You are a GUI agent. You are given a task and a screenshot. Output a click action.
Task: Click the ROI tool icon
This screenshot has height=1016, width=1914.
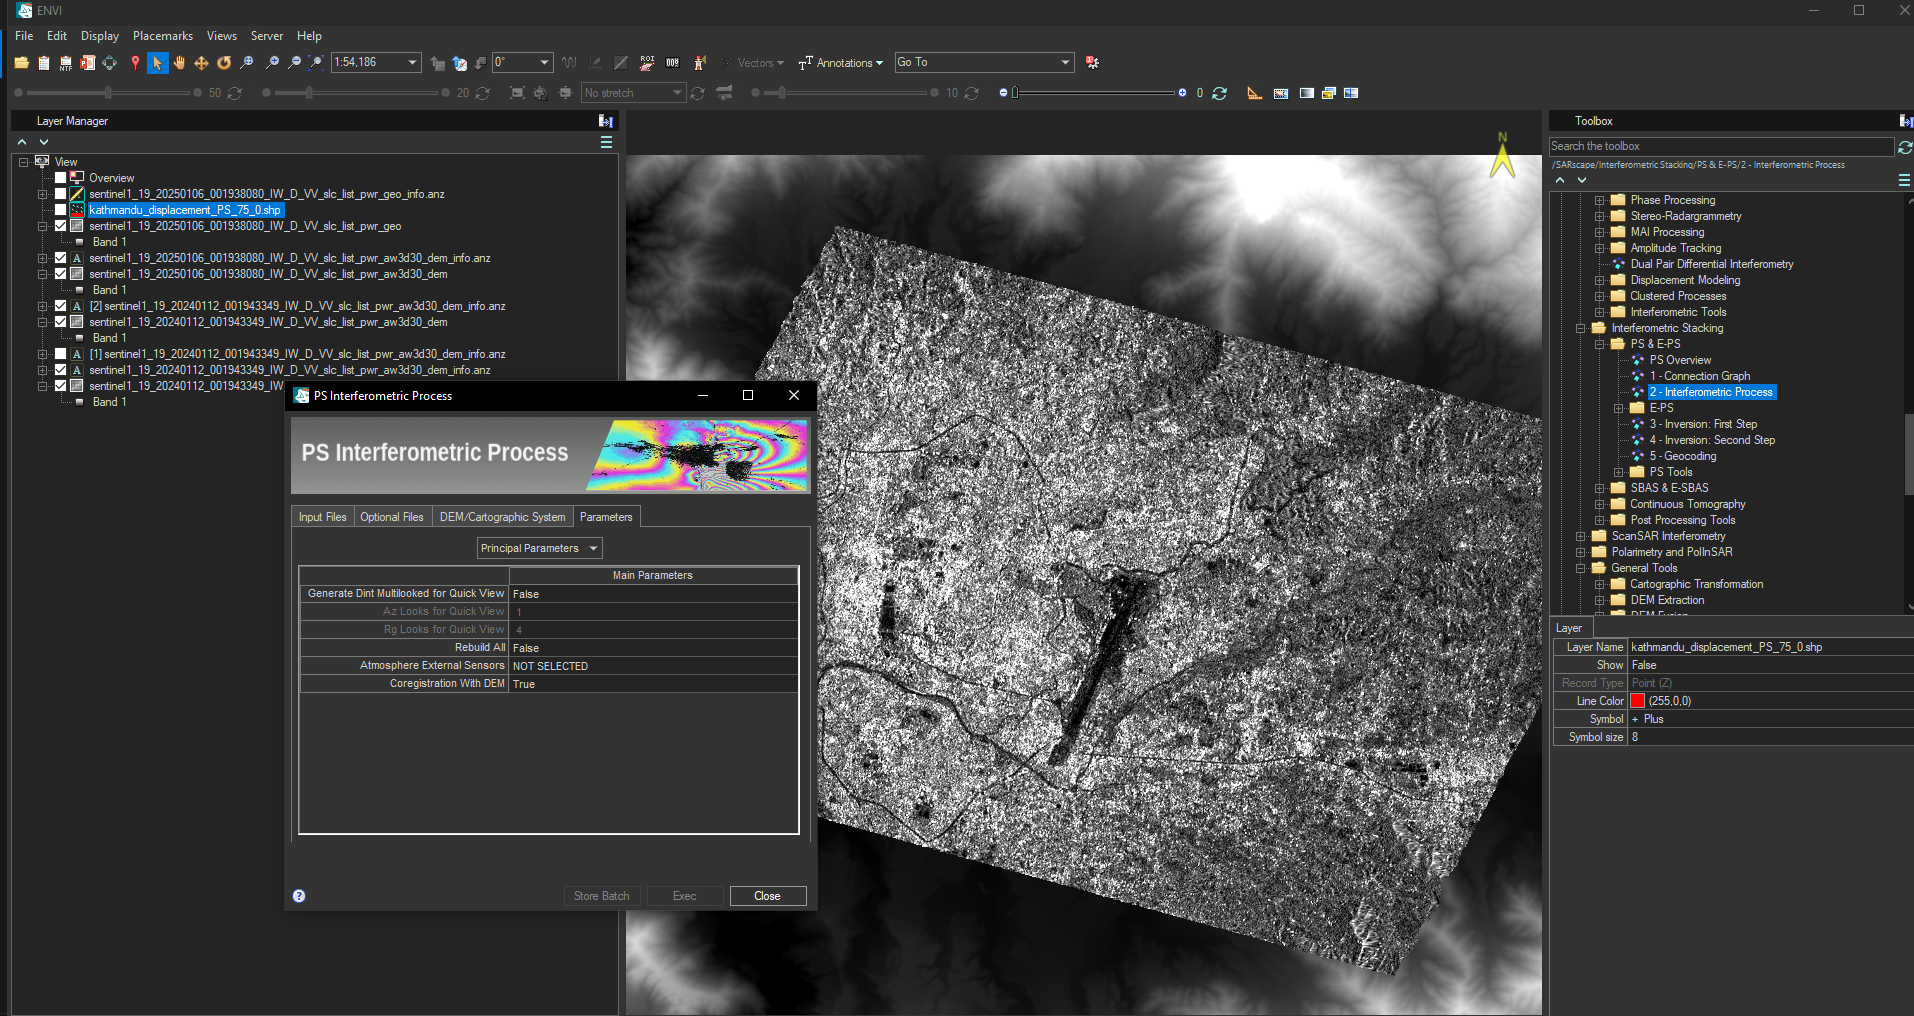click(x=647, y=63)
